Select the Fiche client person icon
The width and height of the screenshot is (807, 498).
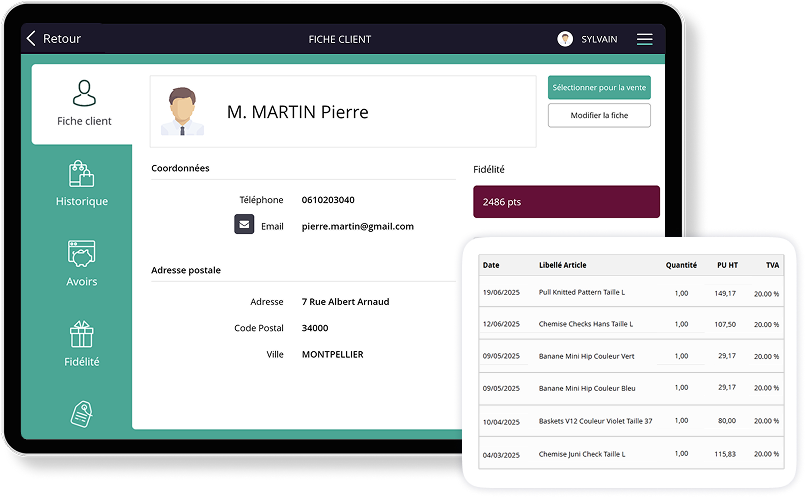pos(84,93)
